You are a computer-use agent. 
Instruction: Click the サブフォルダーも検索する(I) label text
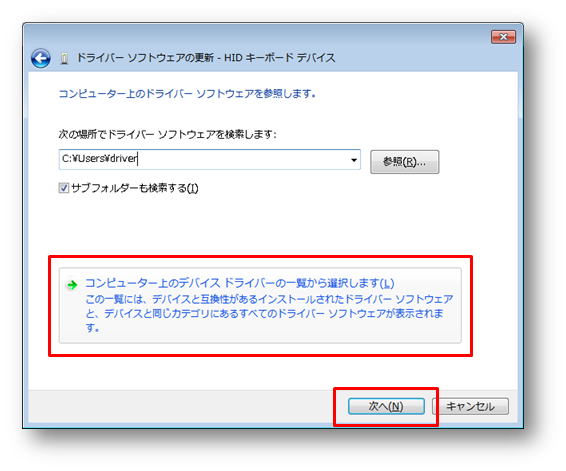point(135,188)
